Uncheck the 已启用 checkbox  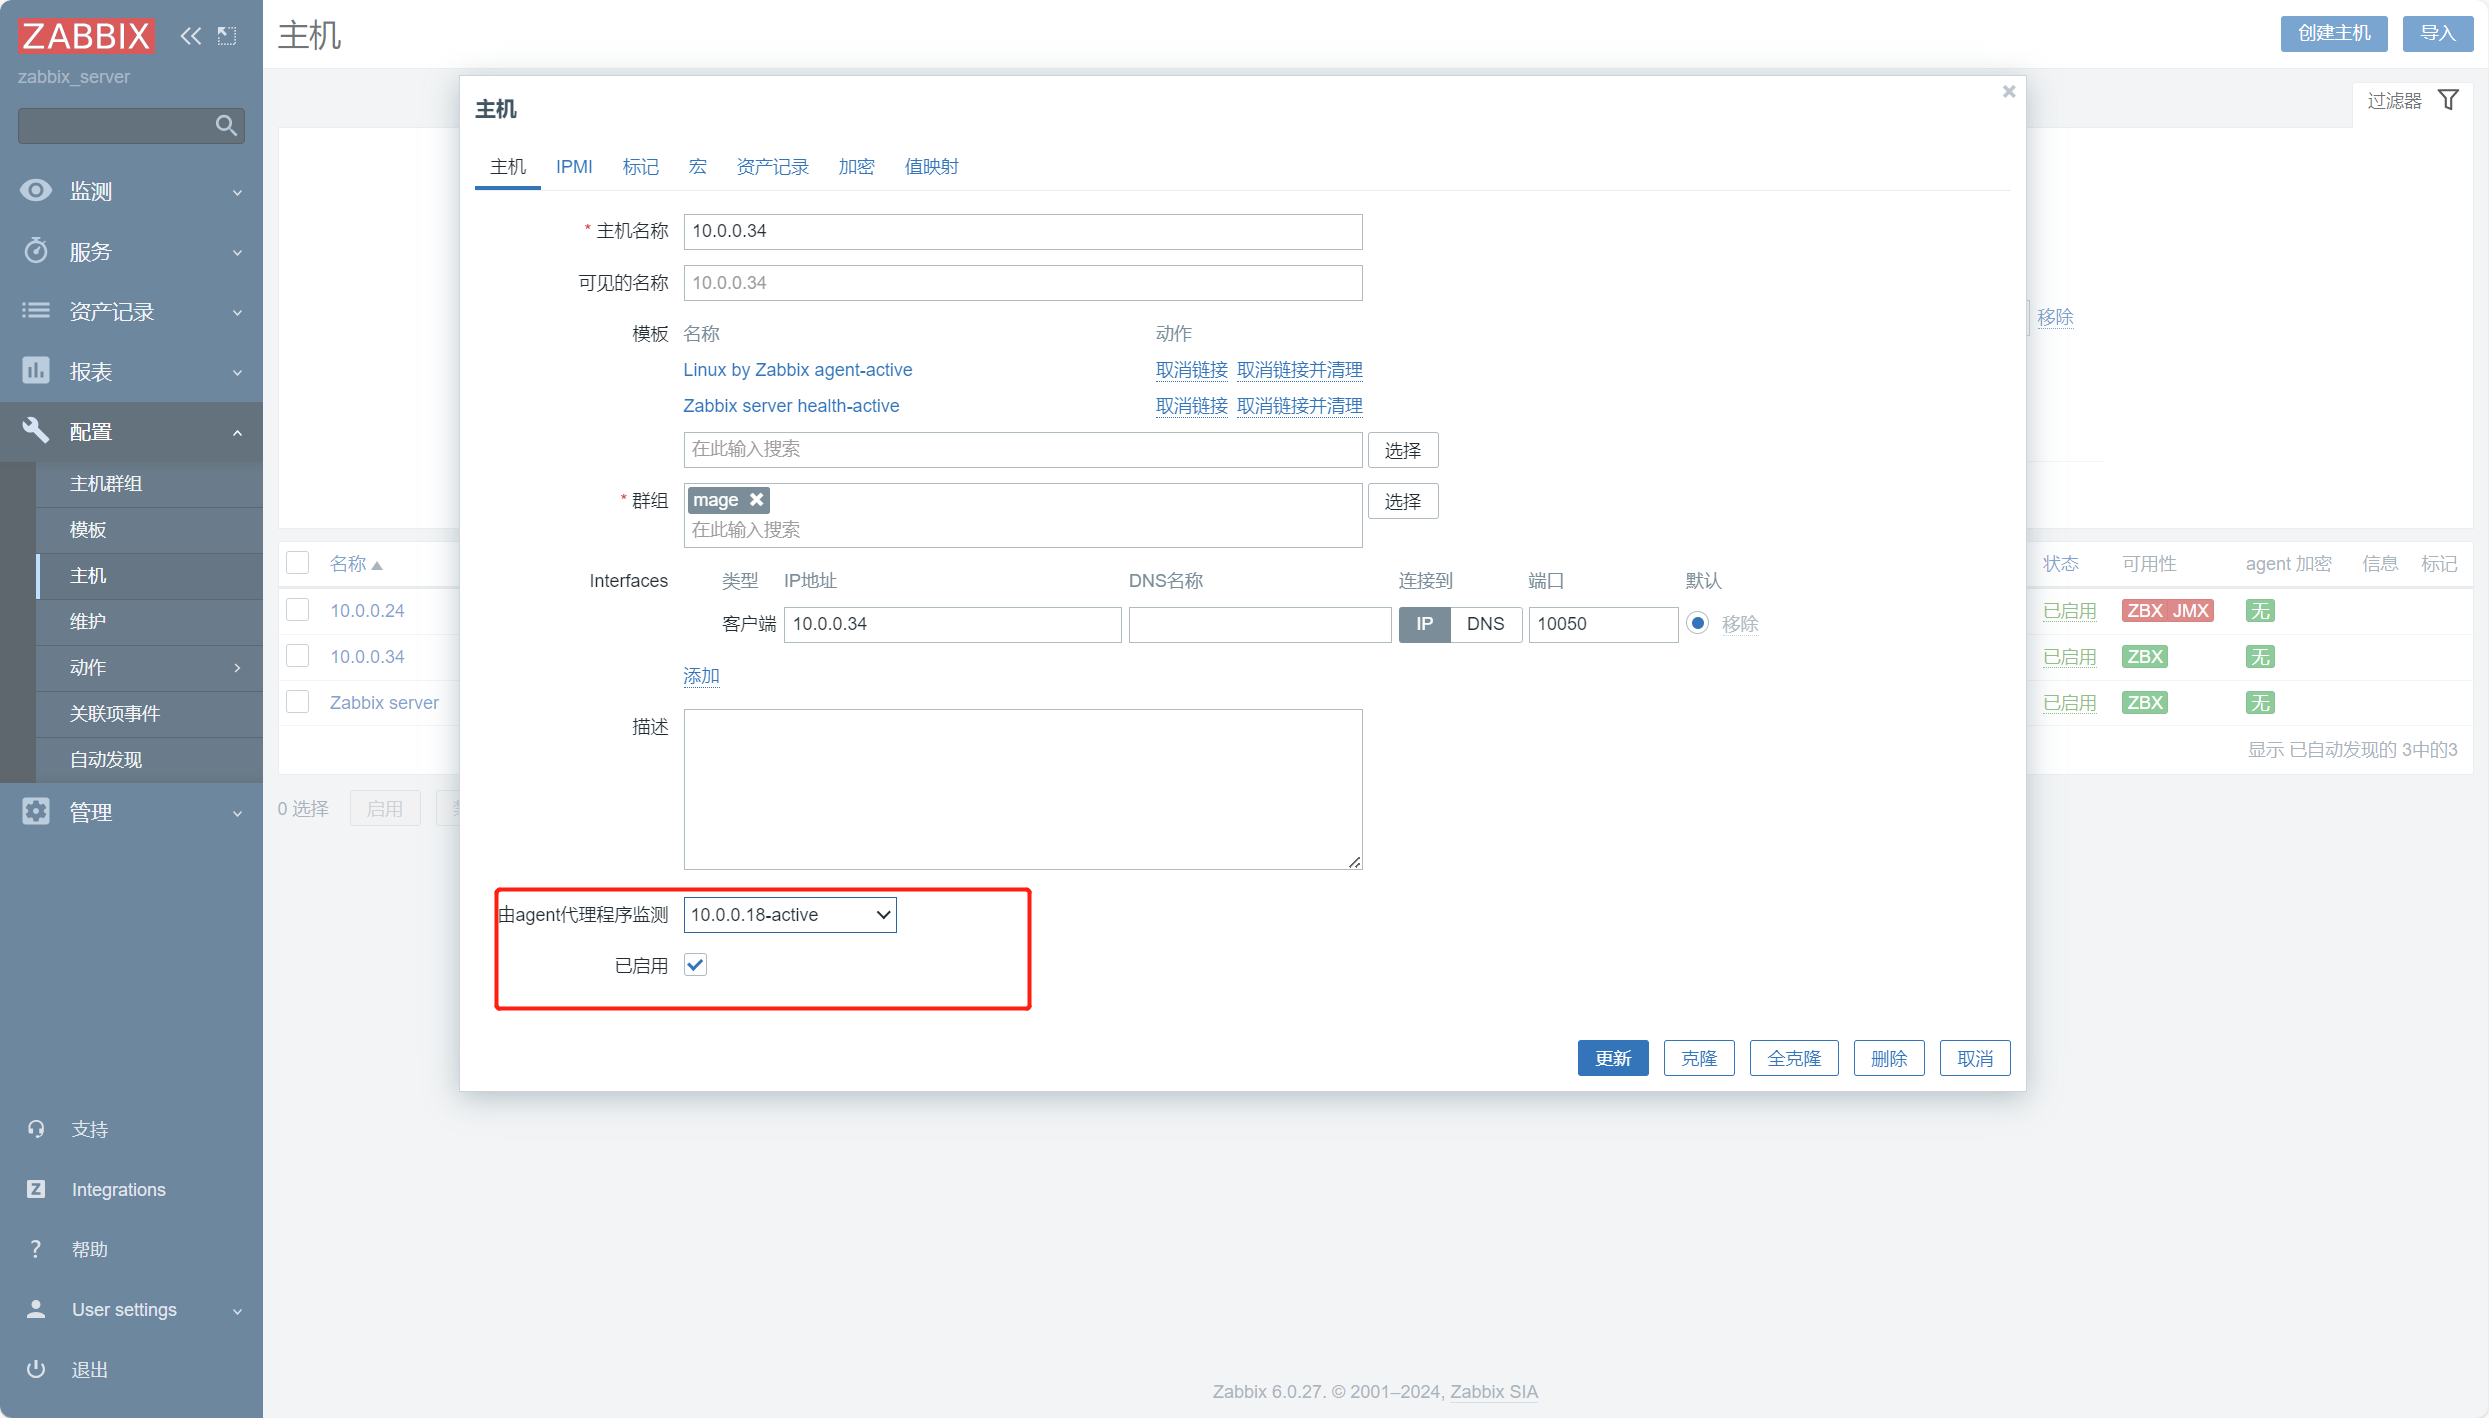click(695, 965)
